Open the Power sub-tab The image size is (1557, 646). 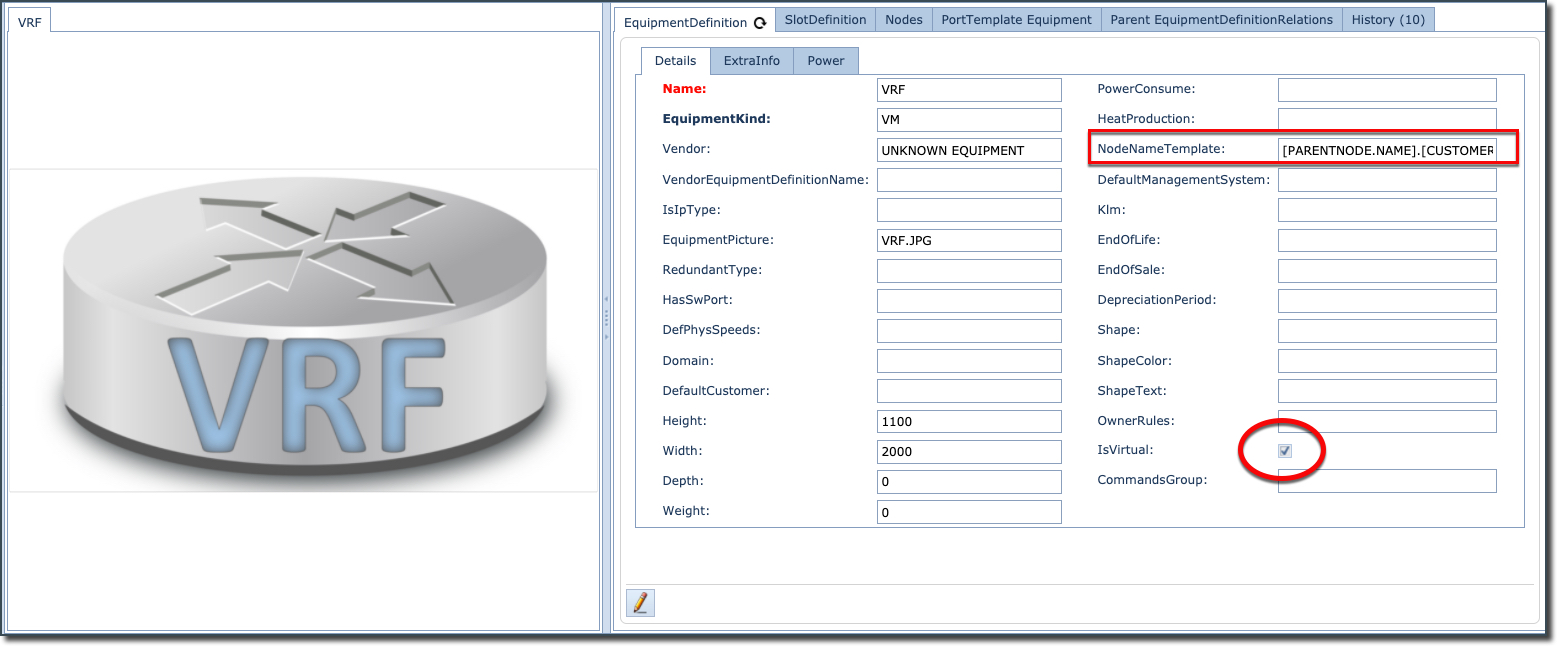tap(825, 61)
